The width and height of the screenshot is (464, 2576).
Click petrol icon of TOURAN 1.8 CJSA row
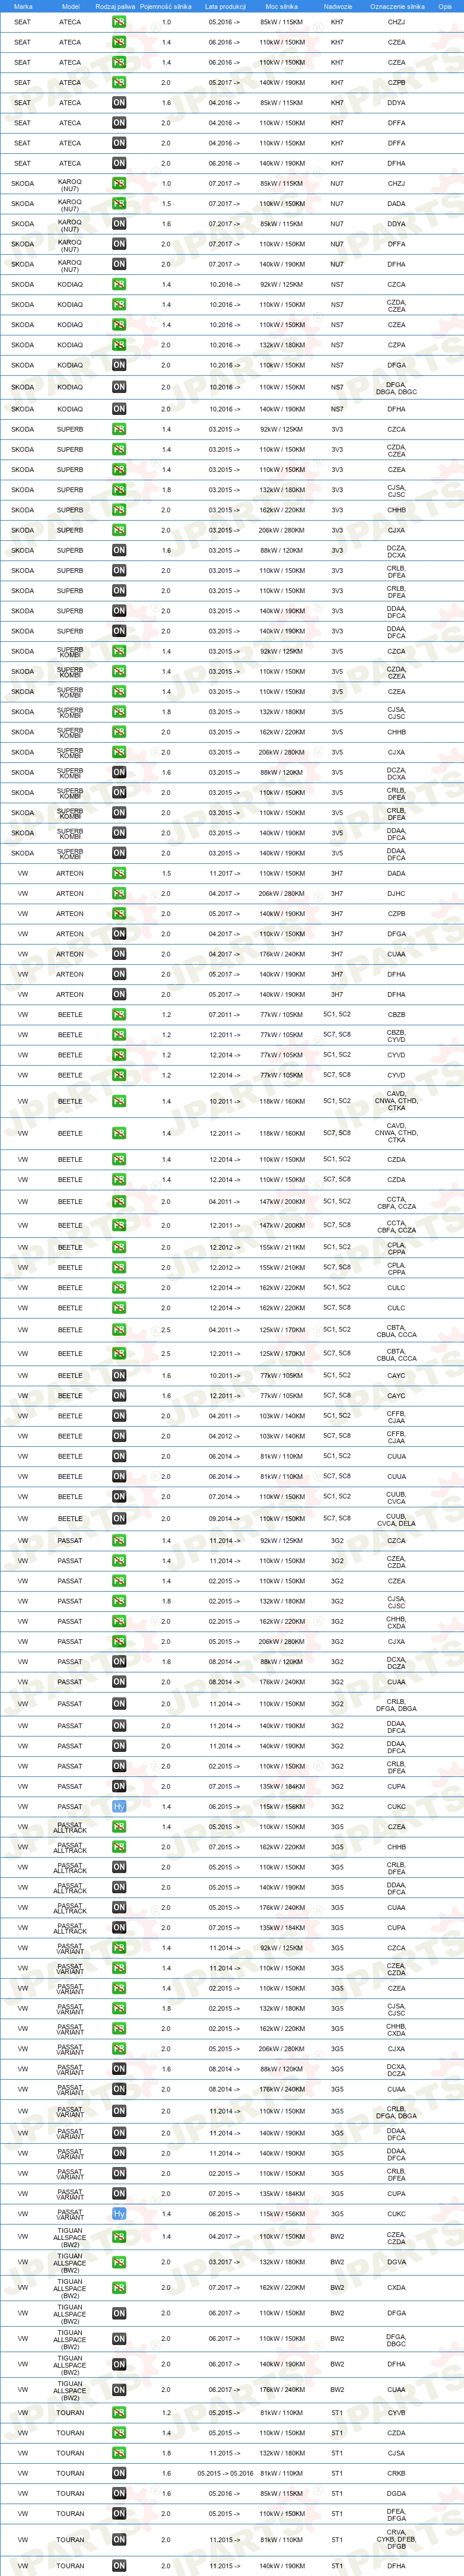click(119, 2453)
